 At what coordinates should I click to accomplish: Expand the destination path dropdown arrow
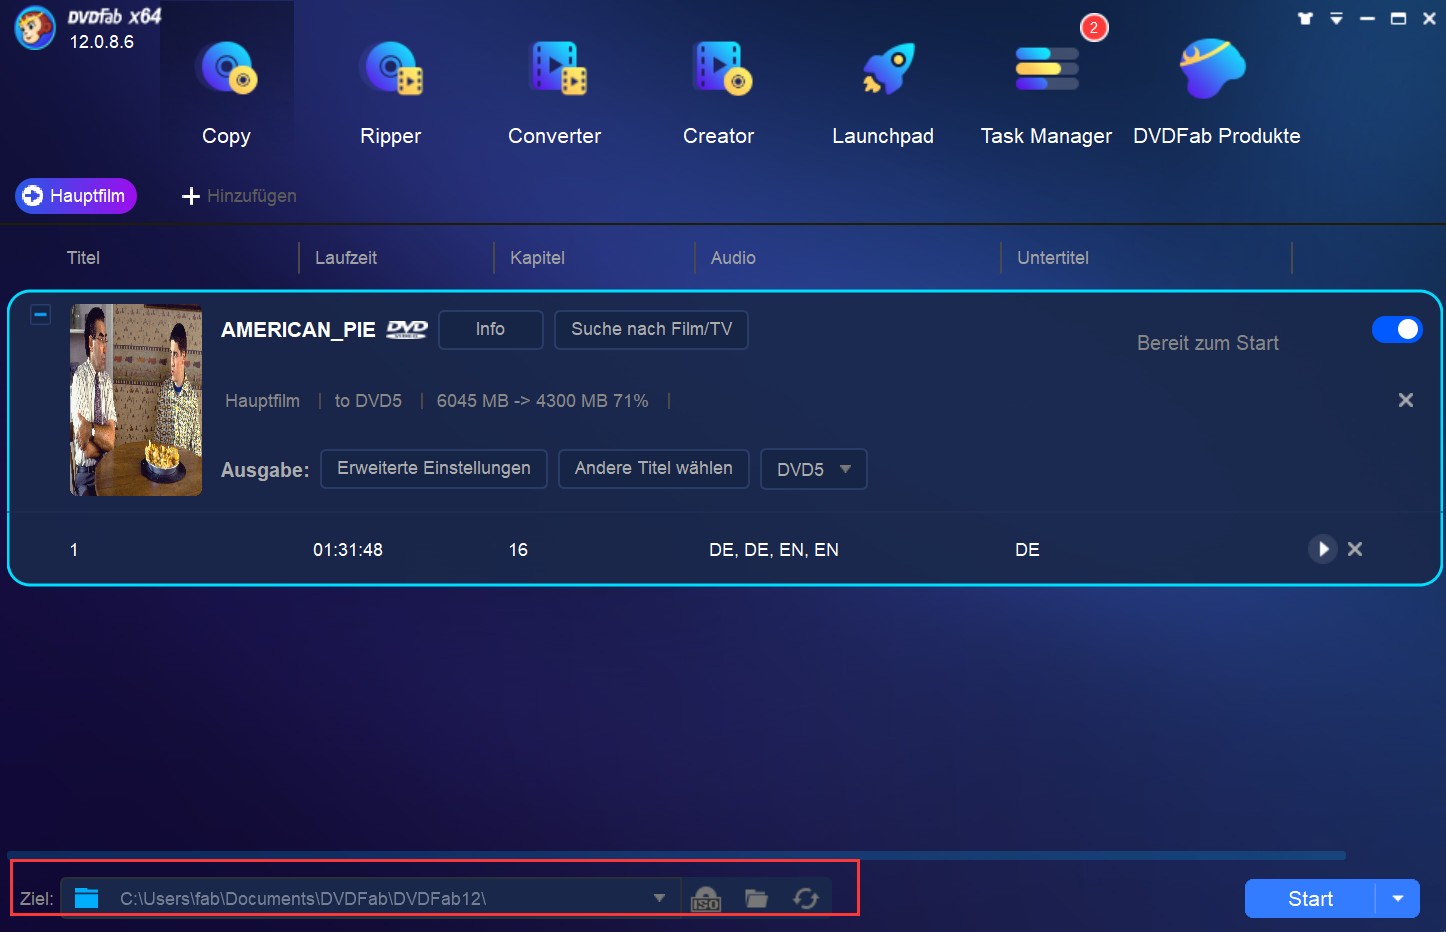click(x=659, y=898)
